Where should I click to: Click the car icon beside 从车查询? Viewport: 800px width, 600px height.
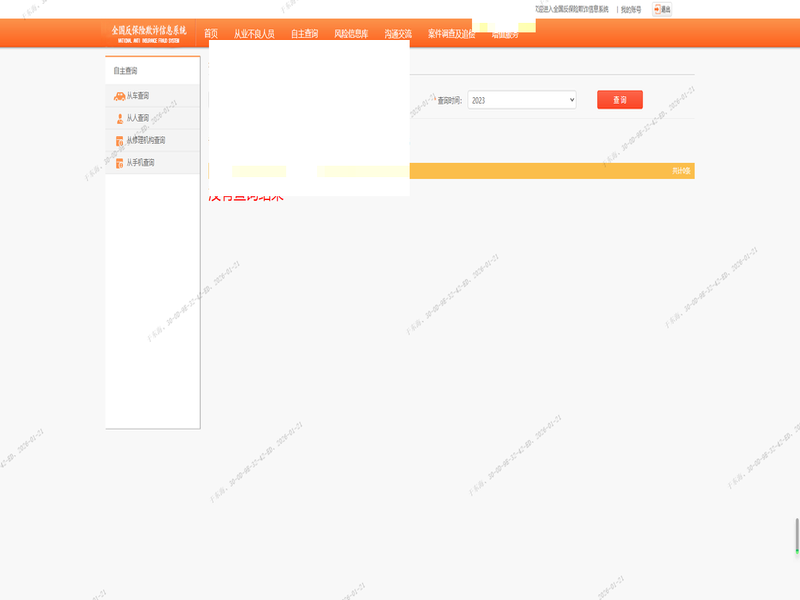[119, 96]
